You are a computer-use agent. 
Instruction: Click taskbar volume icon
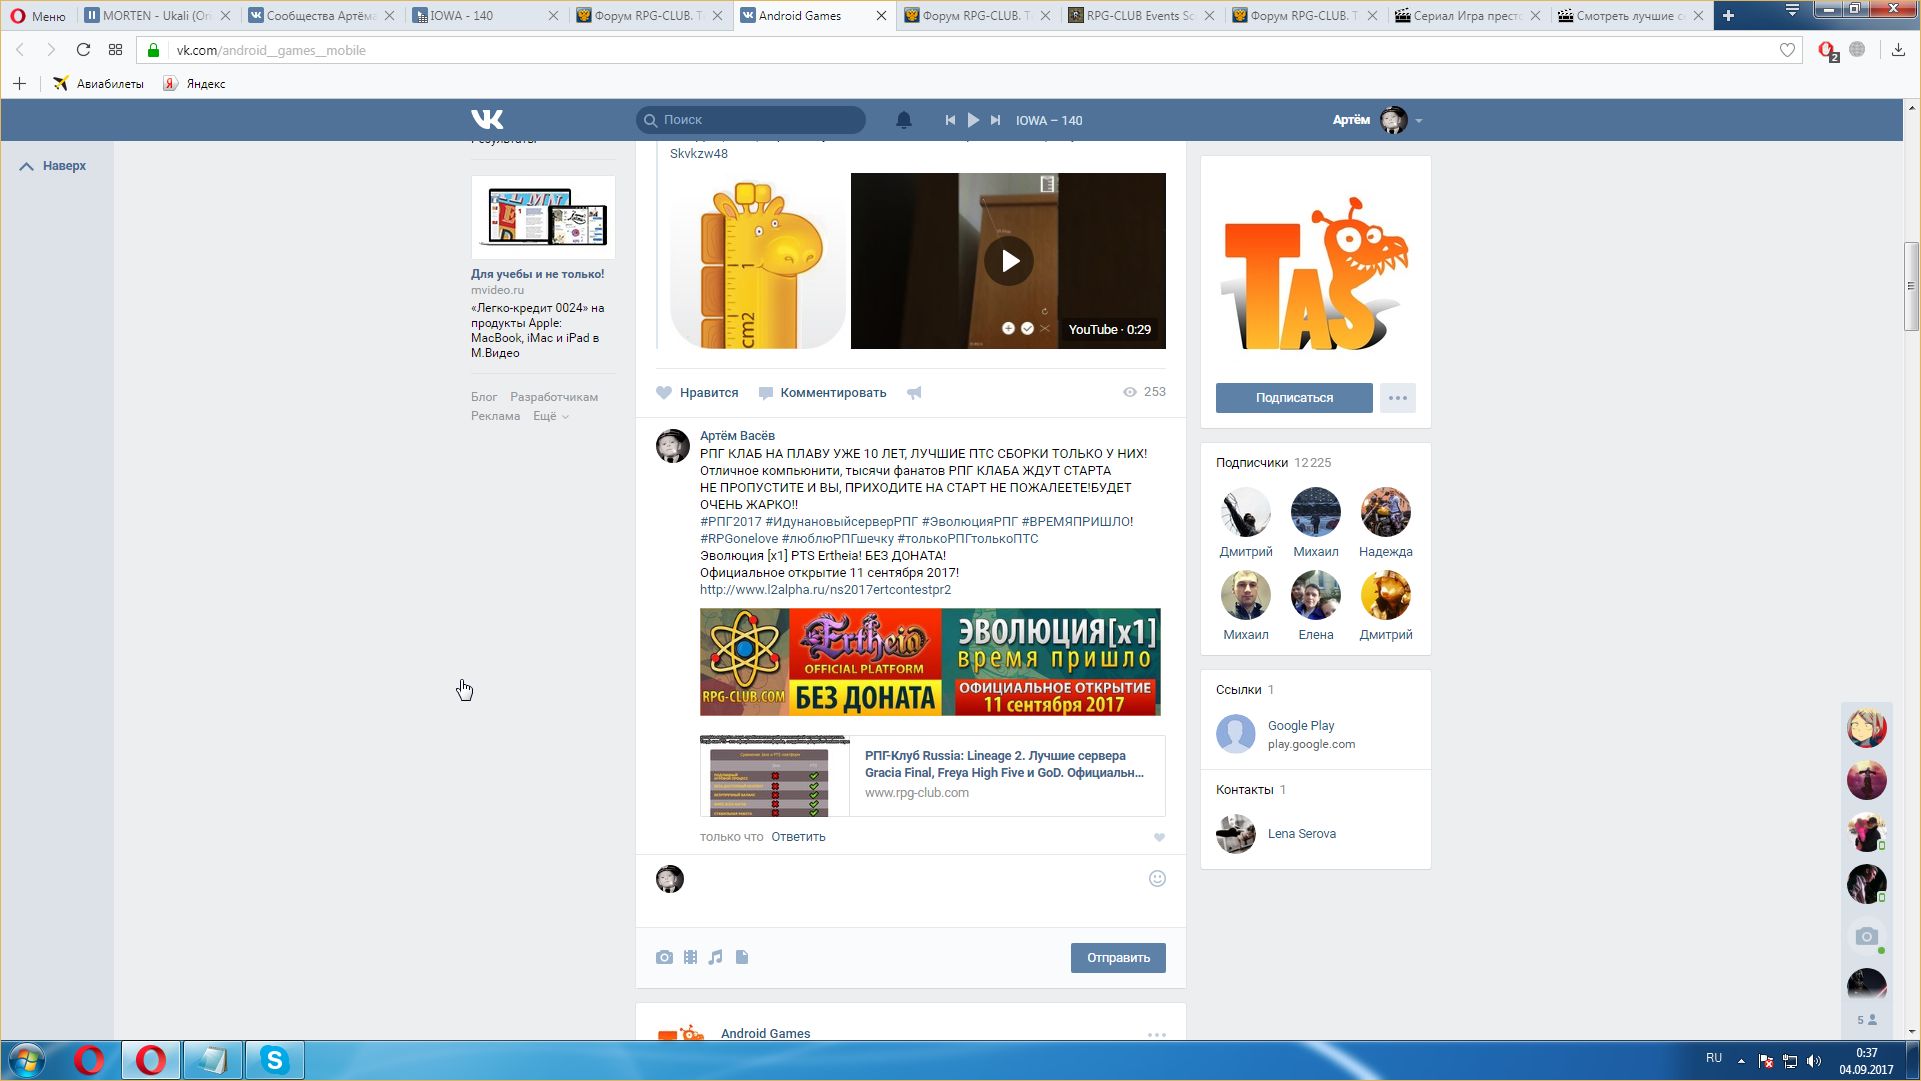(1813, 1061)
